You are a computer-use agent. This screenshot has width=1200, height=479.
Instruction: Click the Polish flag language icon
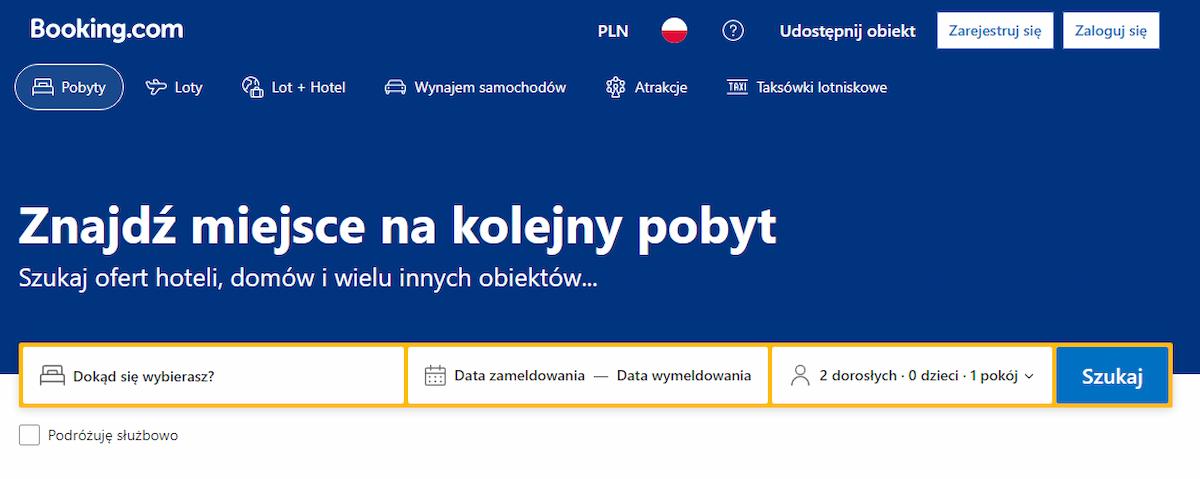674,31
